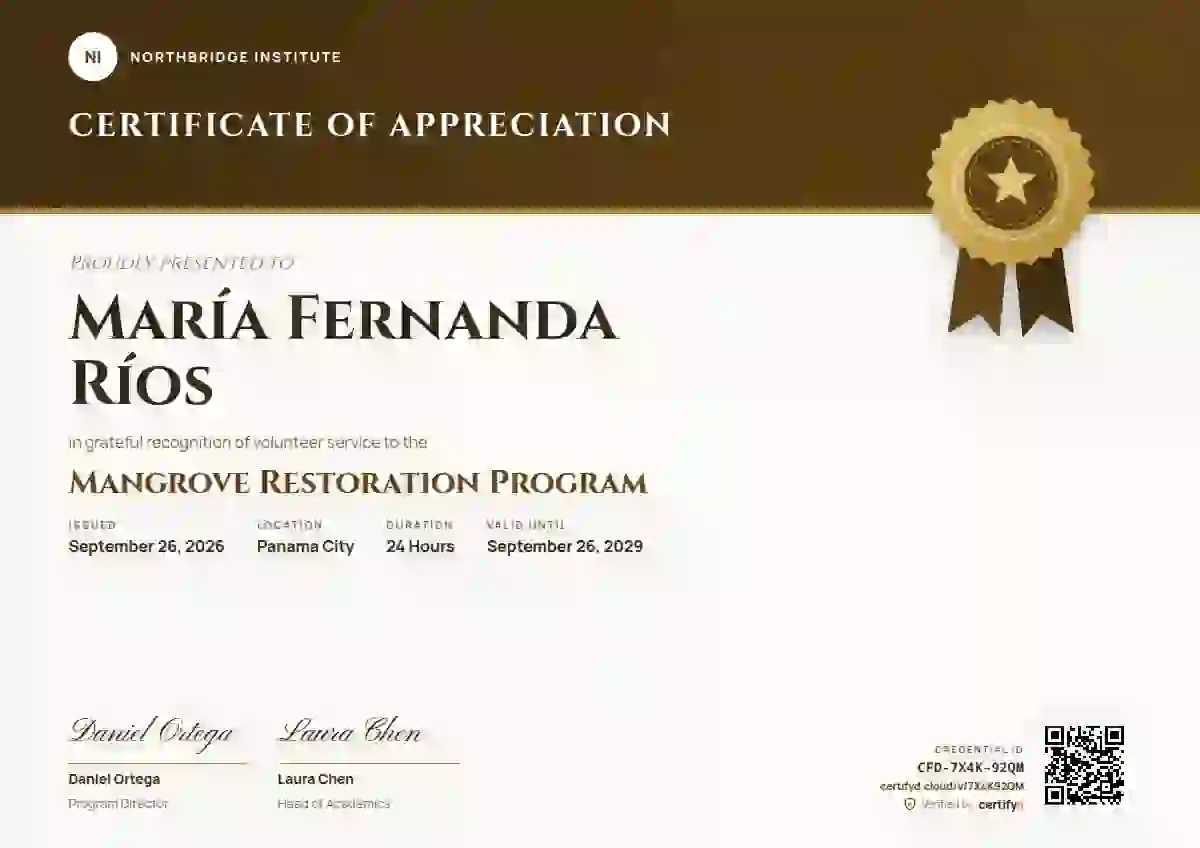Viewport: 1200px width, 848px height.
Task: Select the credential ID CFD-7X4K-92QM
Action: pyautogui.click(x=970, y=767)
